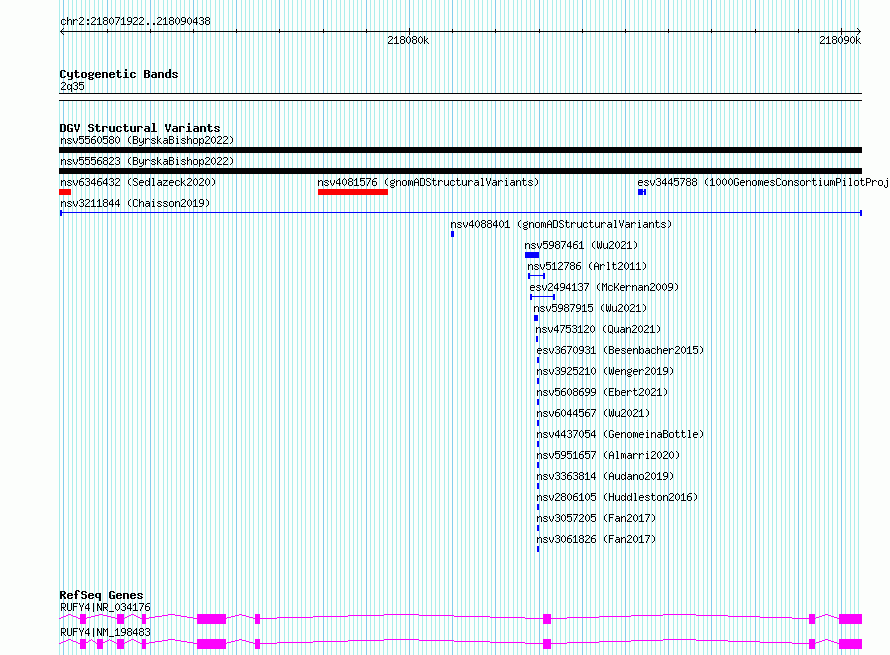The image size is (890, 655).
Task: Open esv2494137 (McKernan2009) variant label
Action: click(x=604, y=287)
